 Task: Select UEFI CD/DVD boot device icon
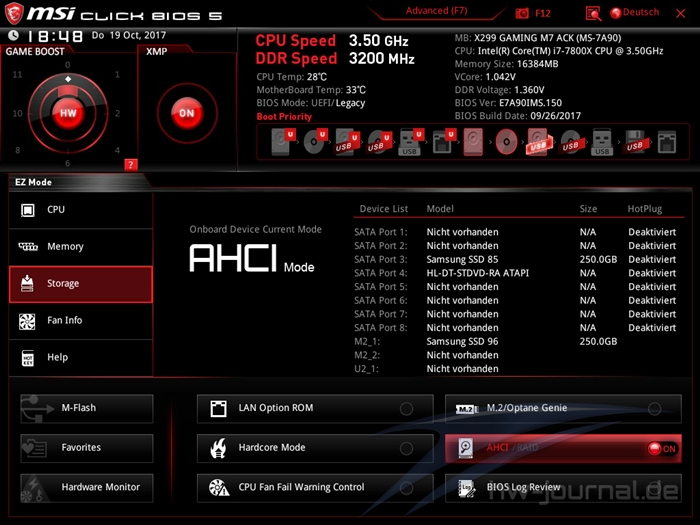(315, 142)
